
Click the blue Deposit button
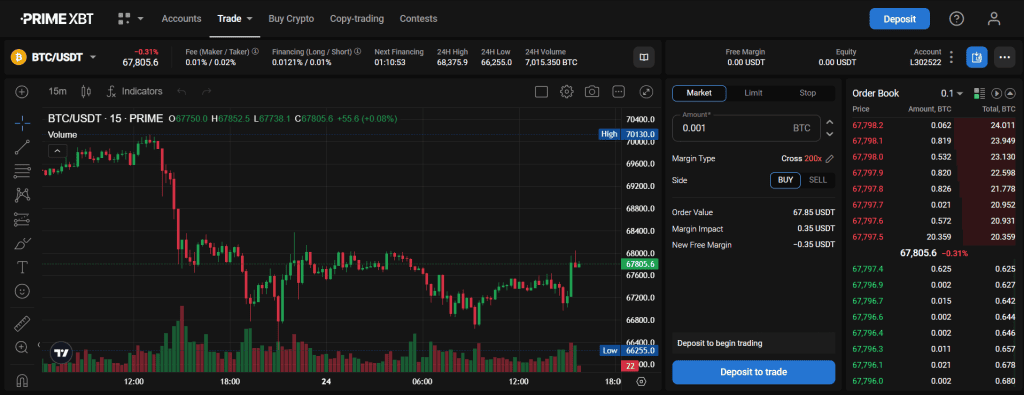(899, 19)
